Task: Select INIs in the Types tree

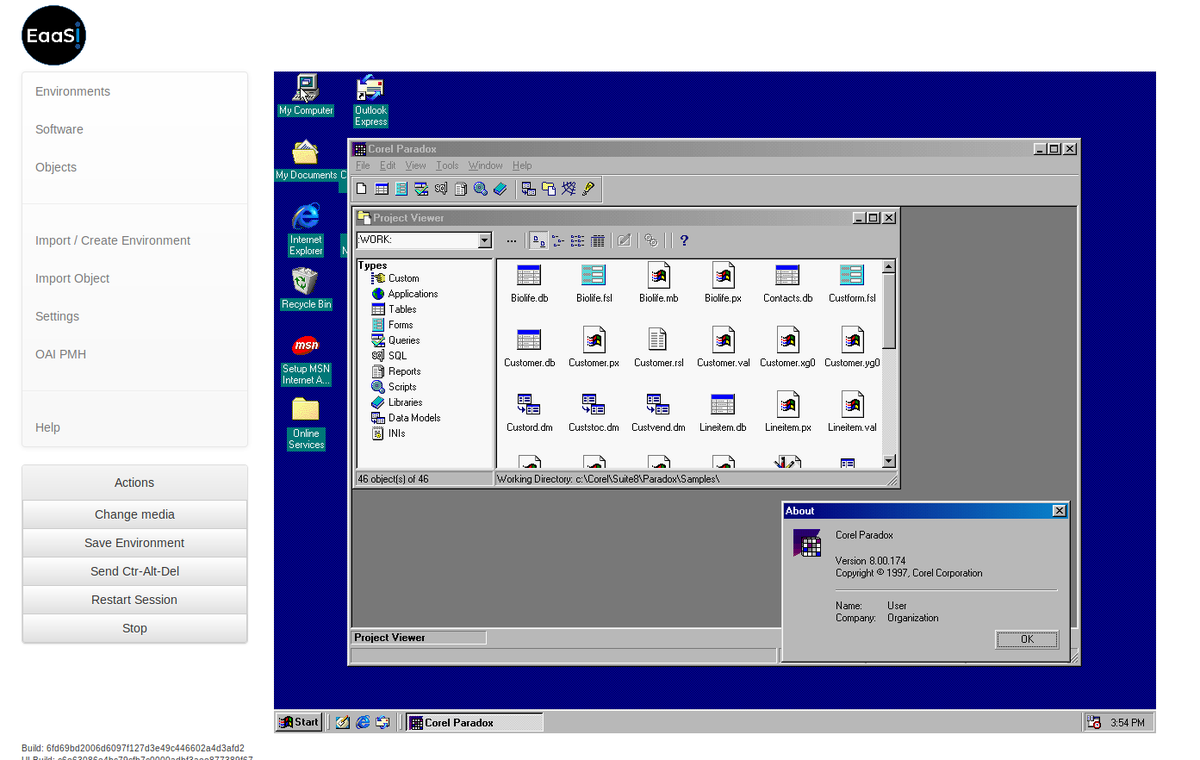Action: coord(388,433)
